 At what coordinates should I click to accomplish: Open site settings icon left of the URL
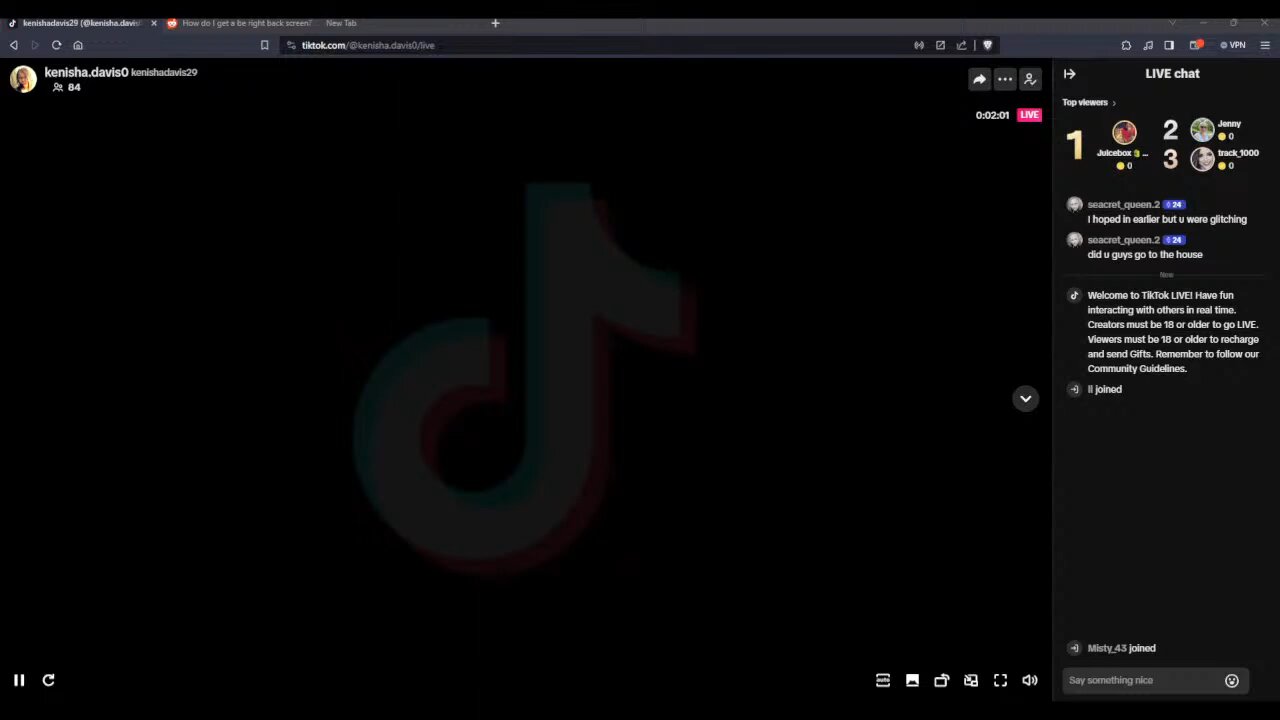click(290, 45)
